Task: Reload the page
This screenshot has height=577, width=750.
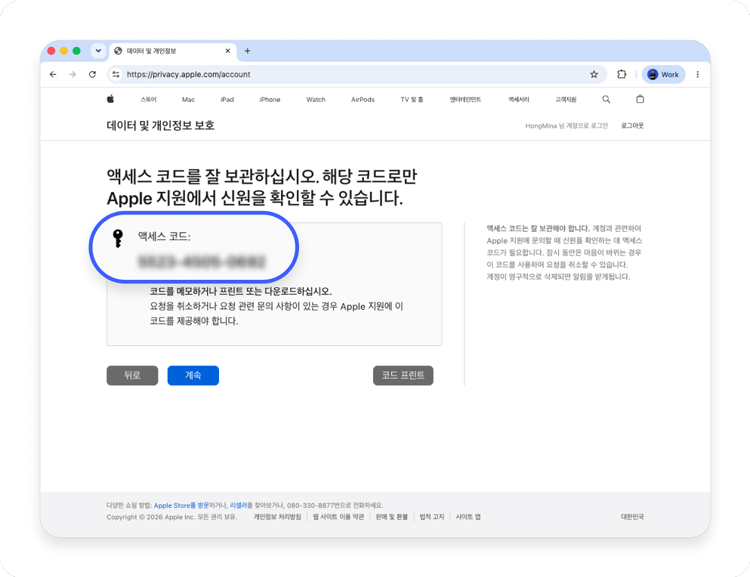Action: point(92,74)
